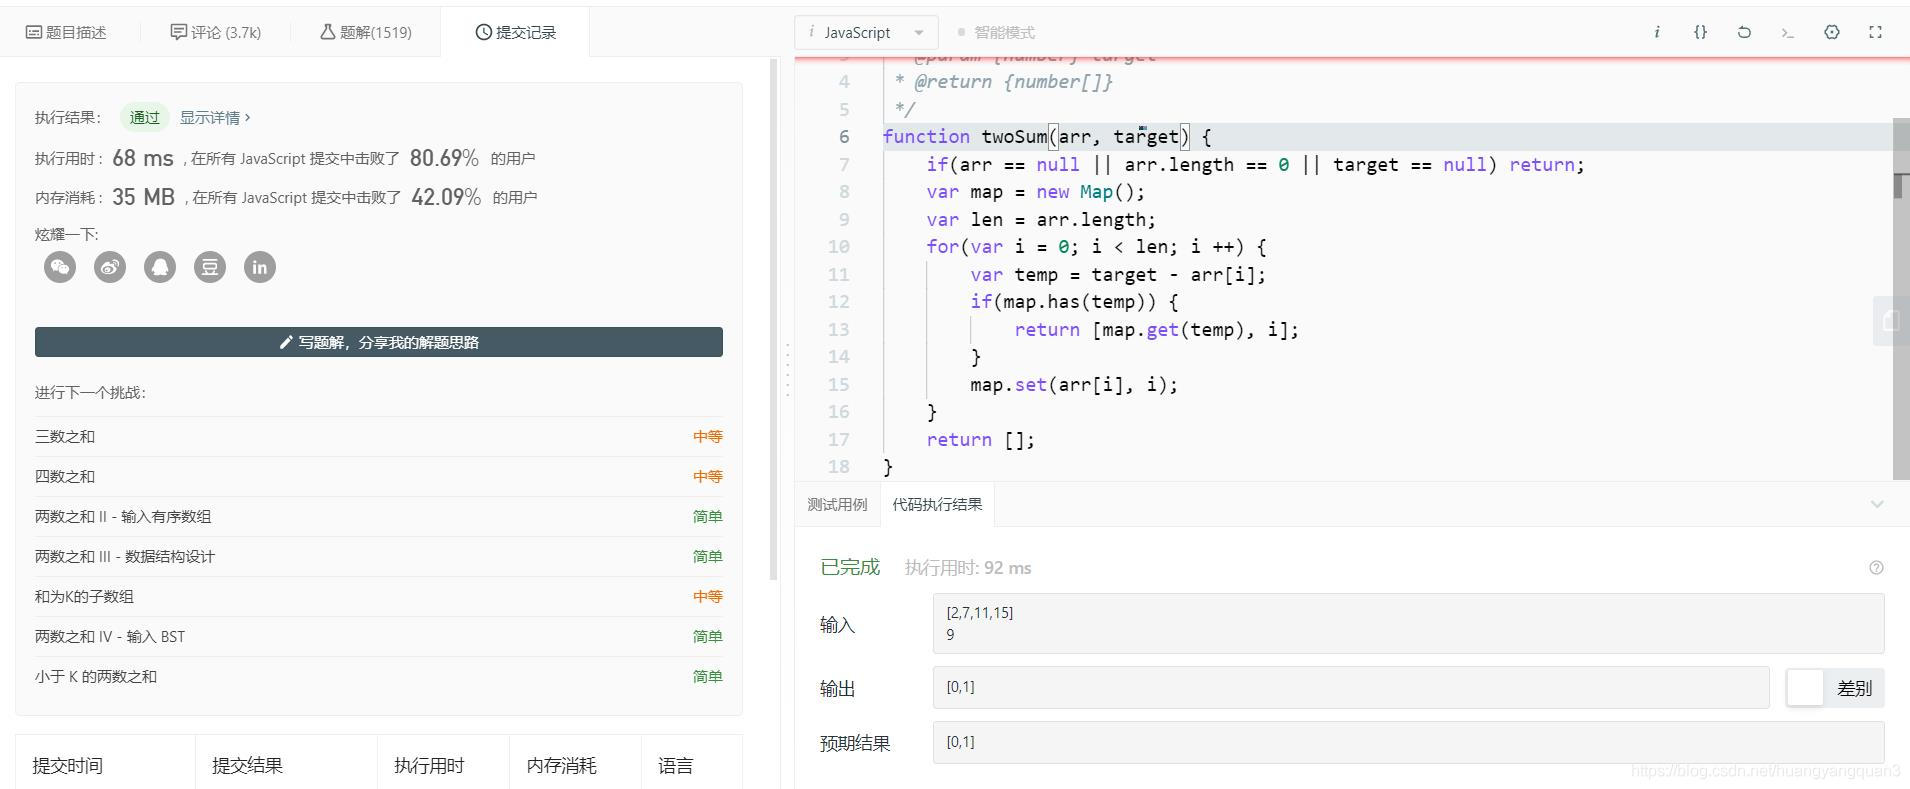Reset code with the restore icon
The width and height of the screenshot is (1910, 789).
tap(1744, 32)
